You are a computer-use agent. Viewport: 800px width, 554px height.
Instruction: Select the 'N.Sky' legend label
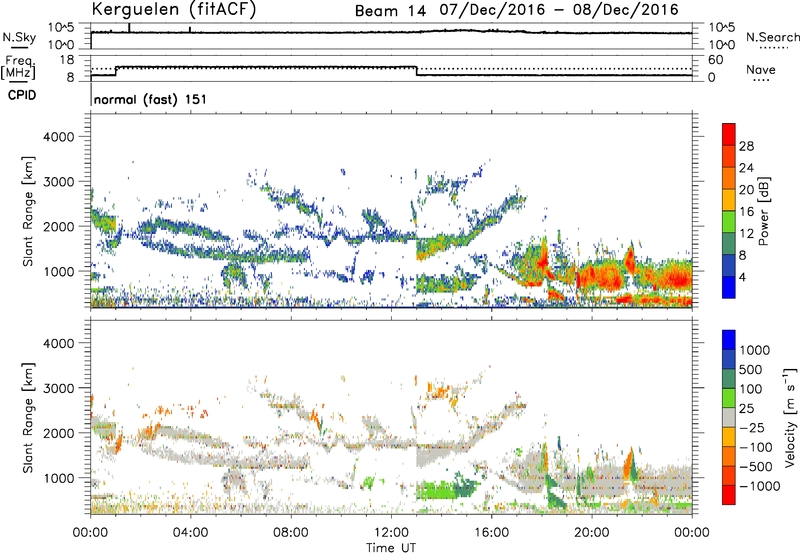tap(19, 37)
